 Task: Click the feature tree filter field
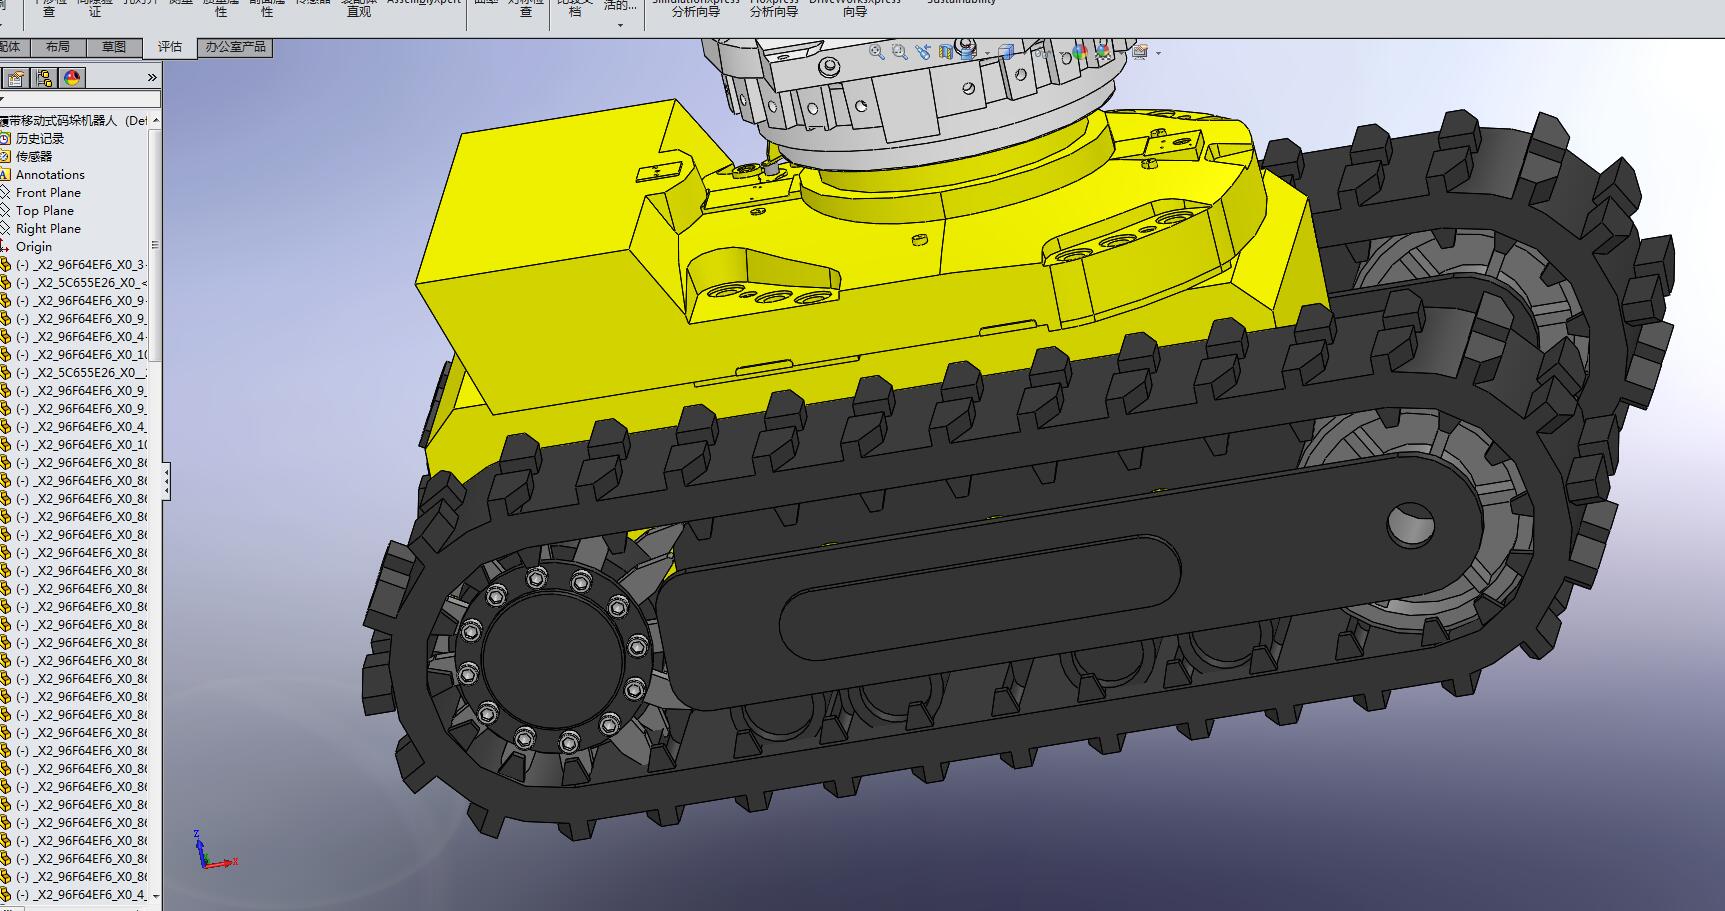(80, 99)
